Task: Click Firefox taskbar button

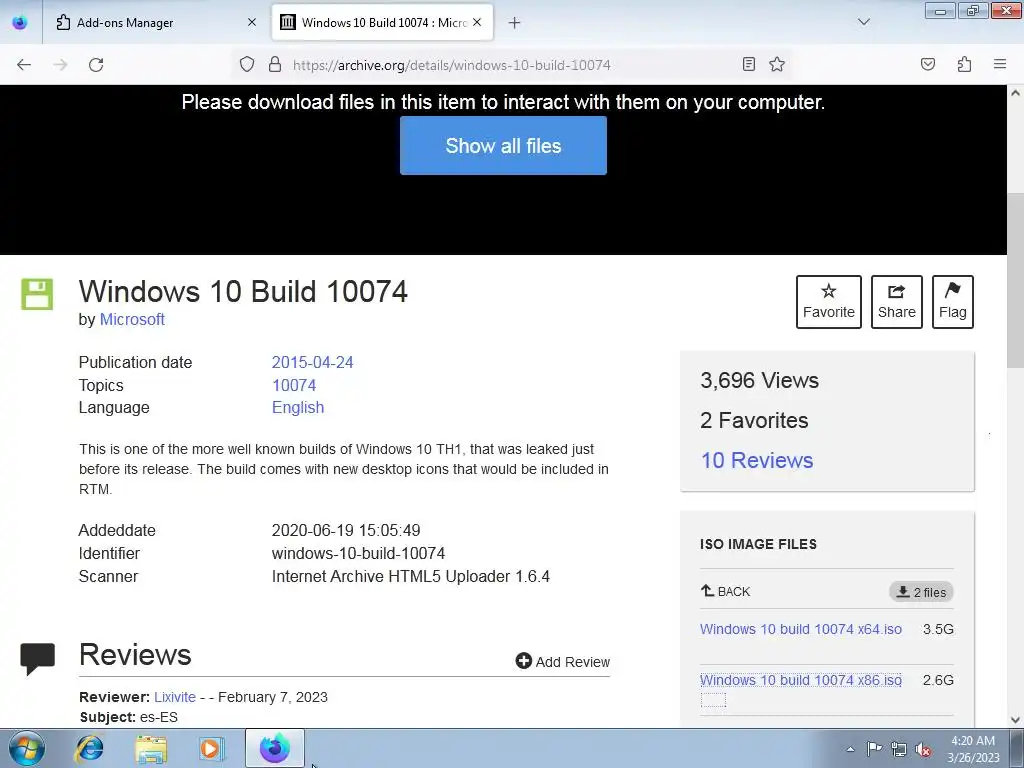Action: tap(275, 748)
